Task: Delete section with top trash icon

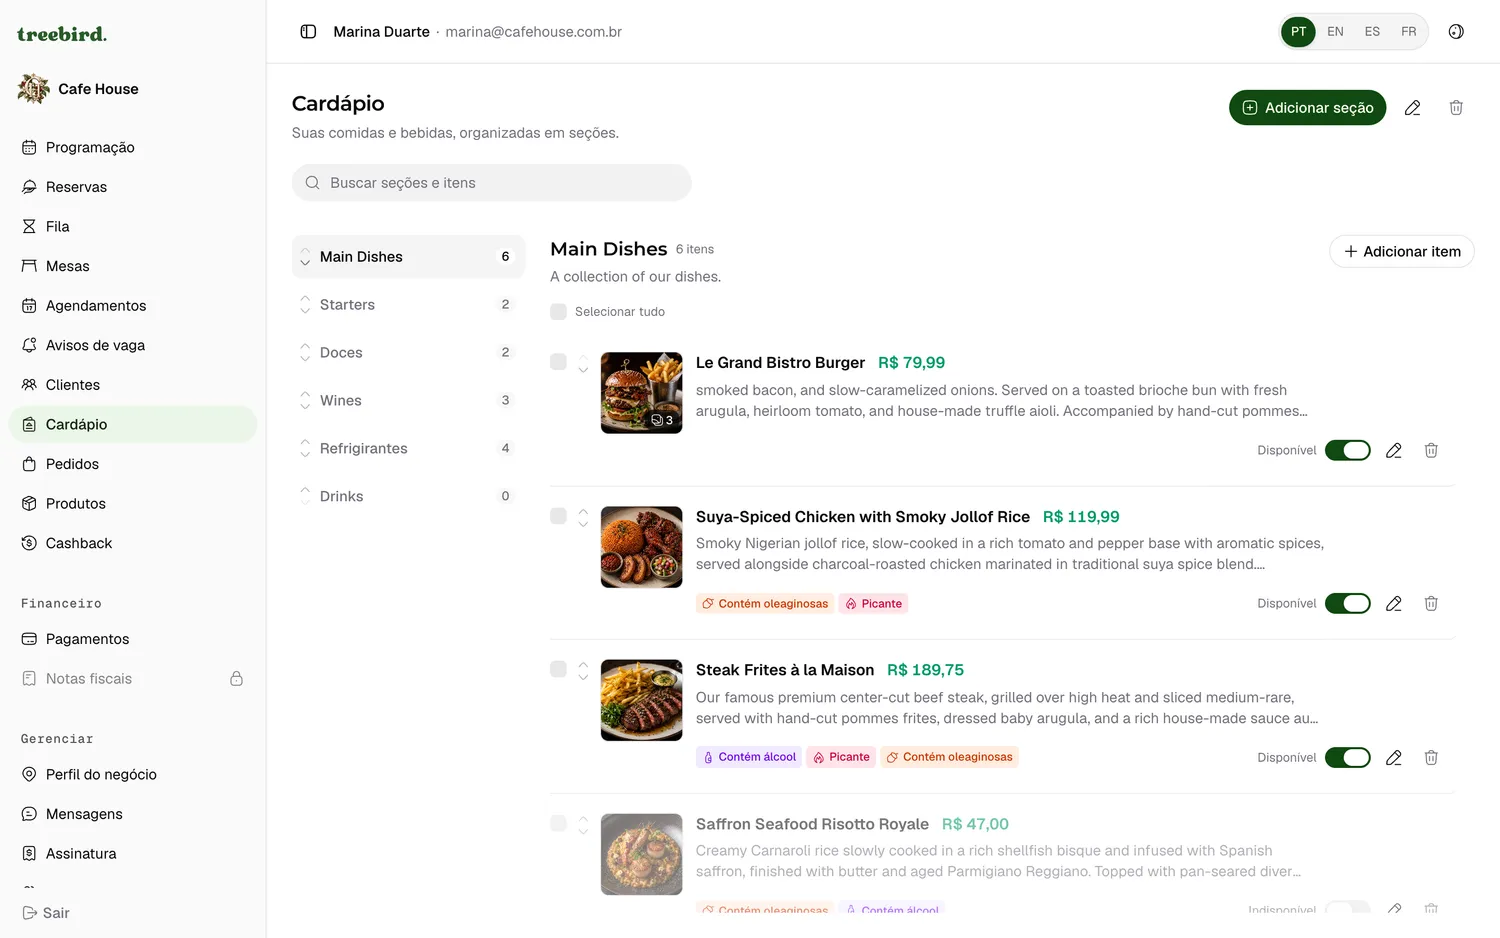Action: (x=1456, y=108)
